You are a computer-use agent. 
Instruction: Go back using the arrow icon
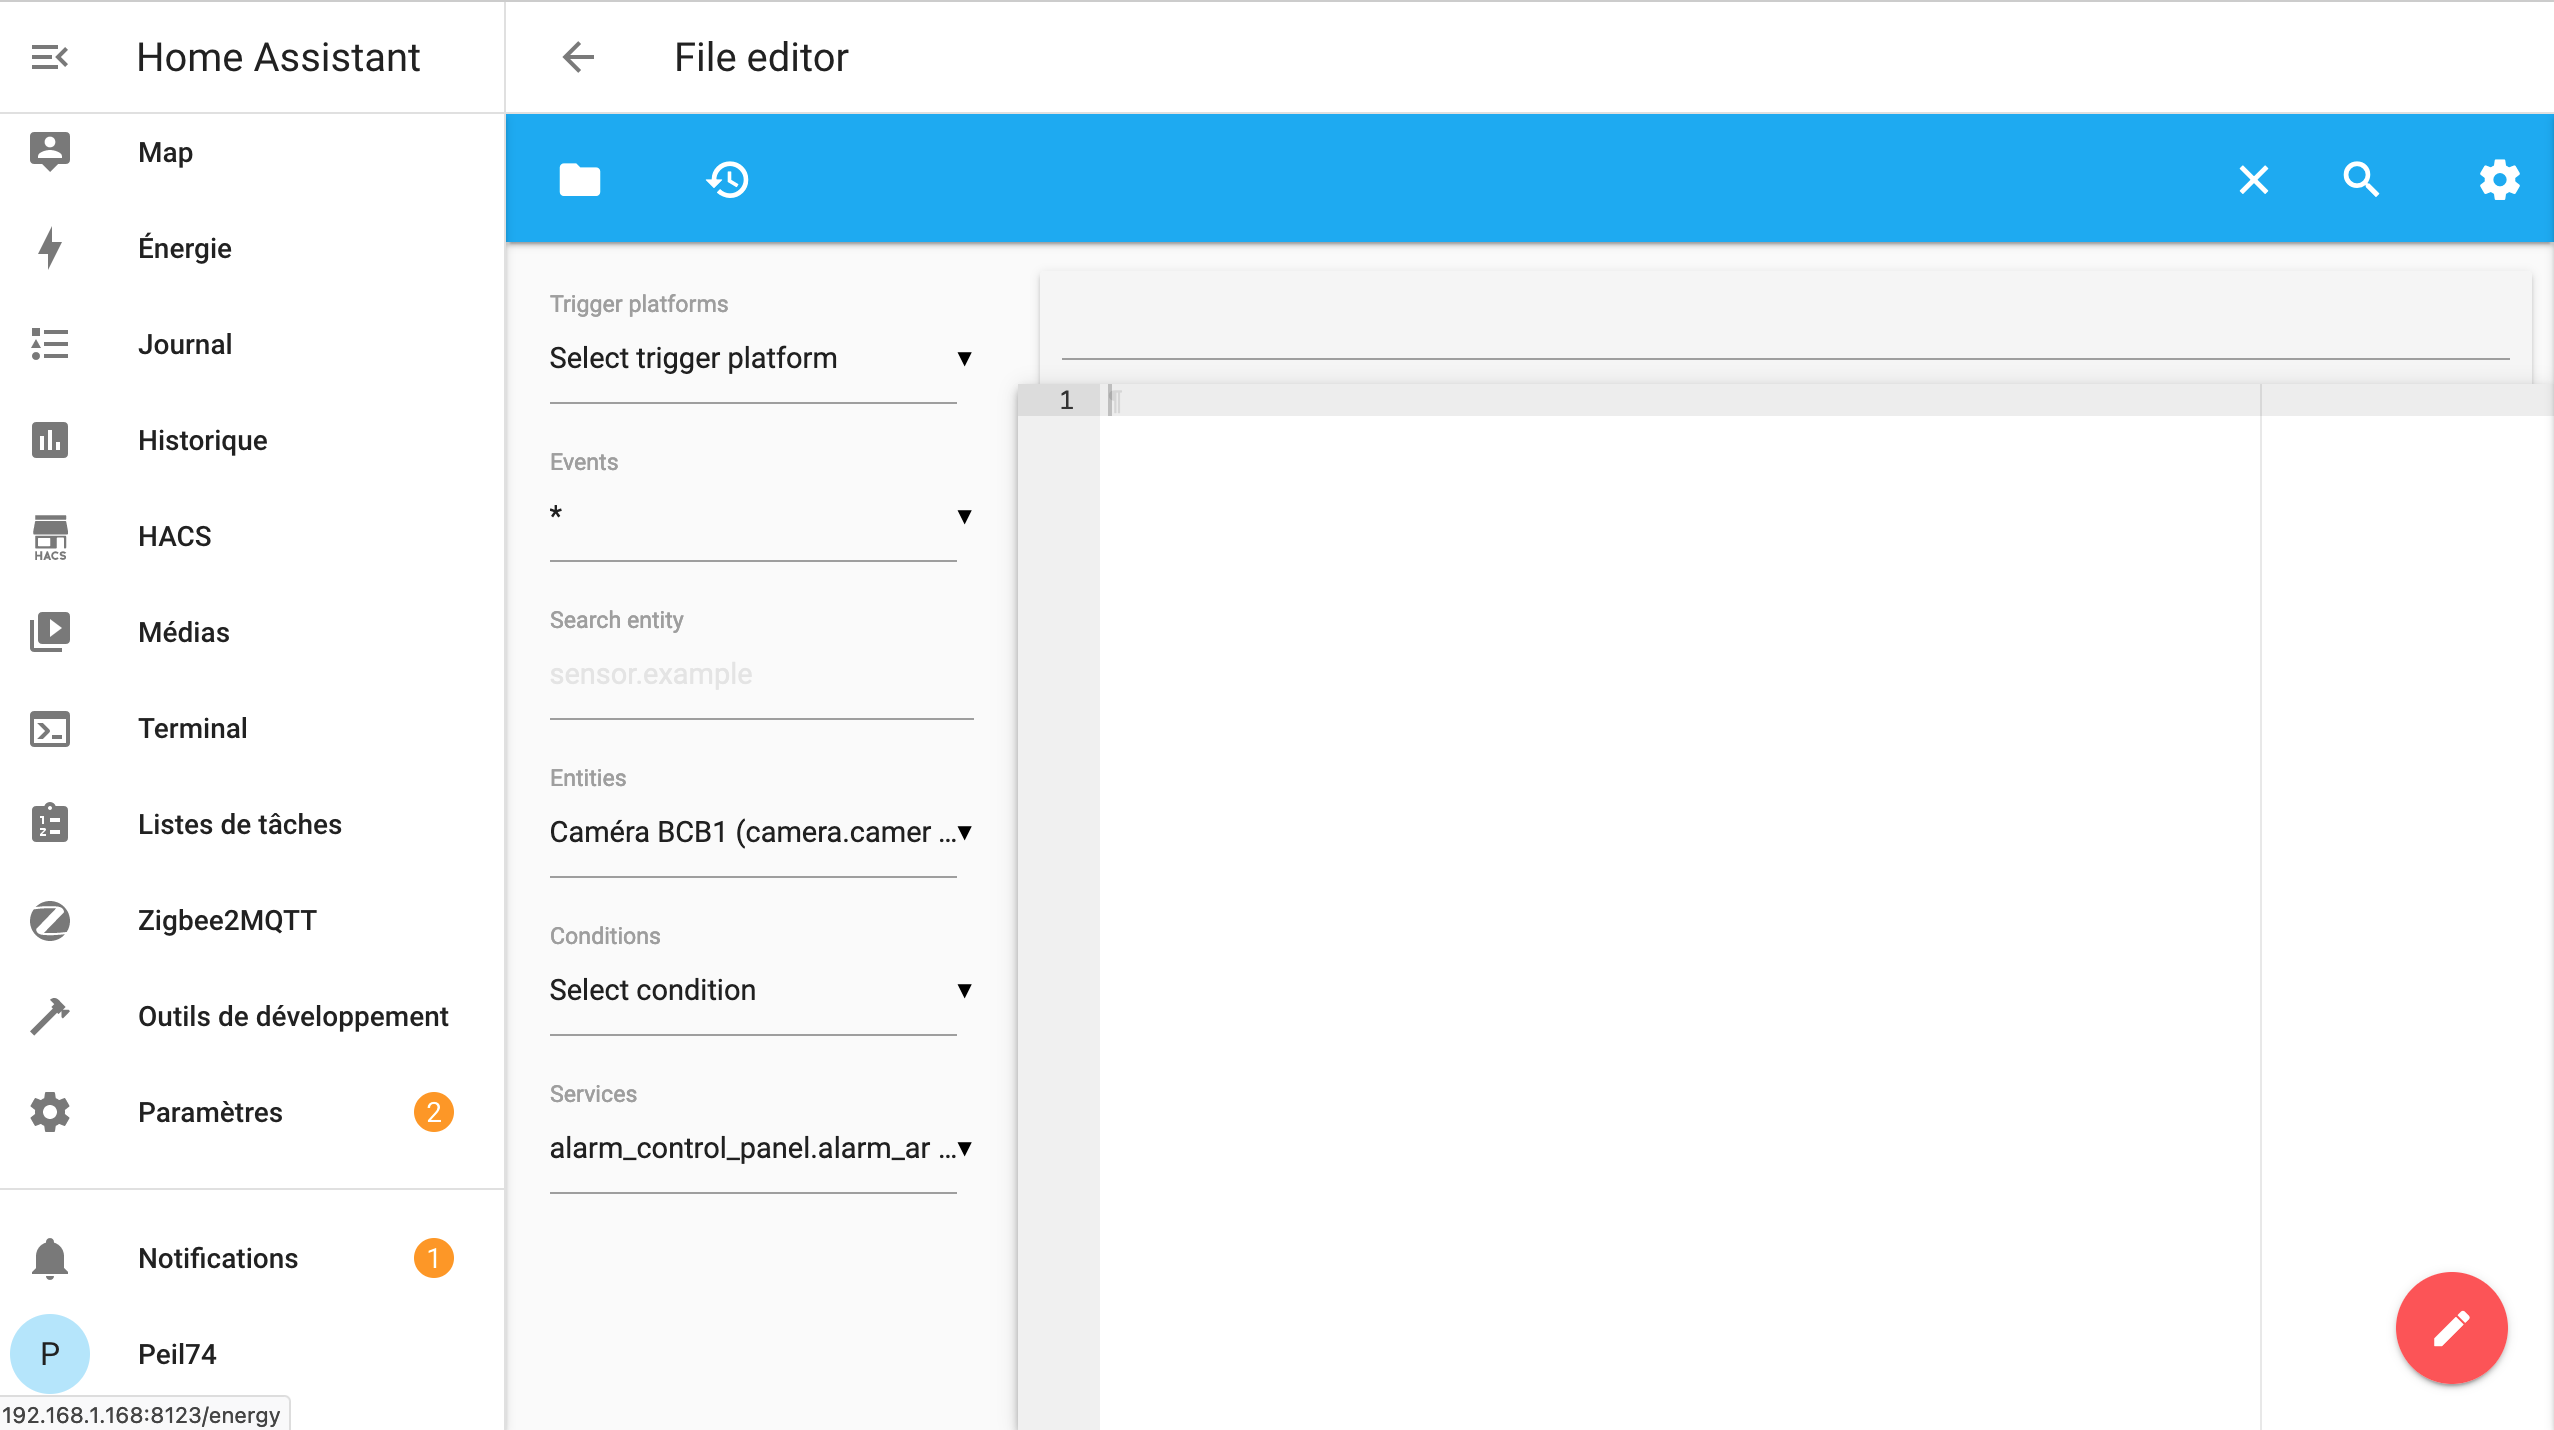(x=578, y=57)
